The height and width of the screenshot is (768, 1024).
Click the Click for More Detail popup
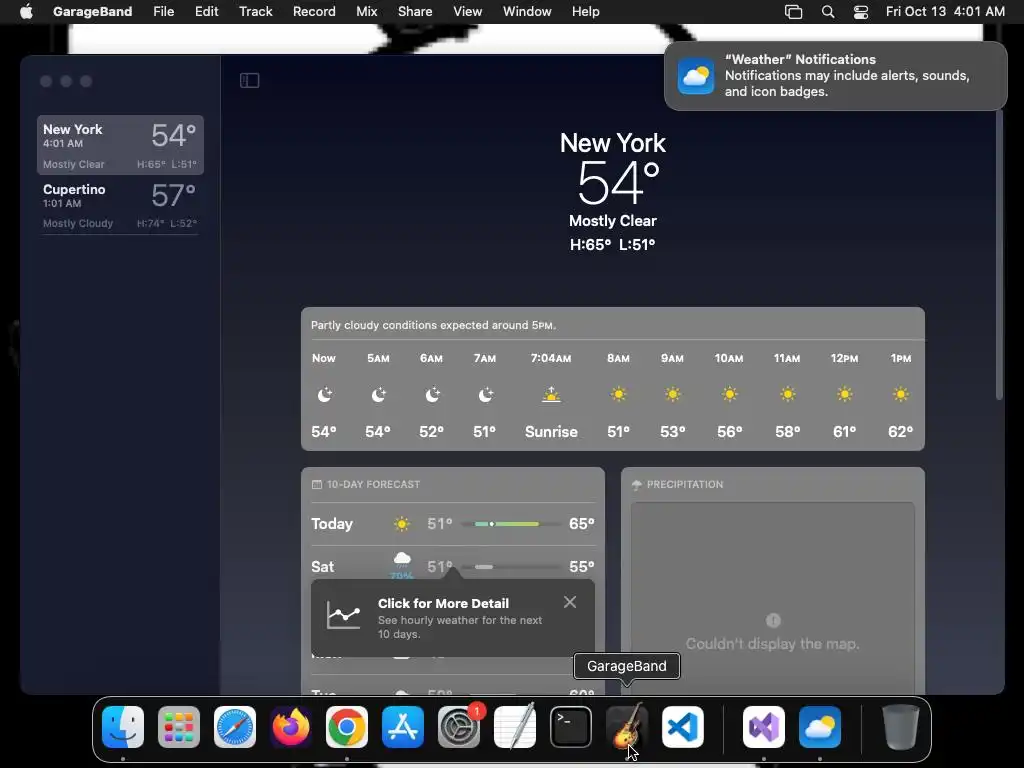pos(453,617)
